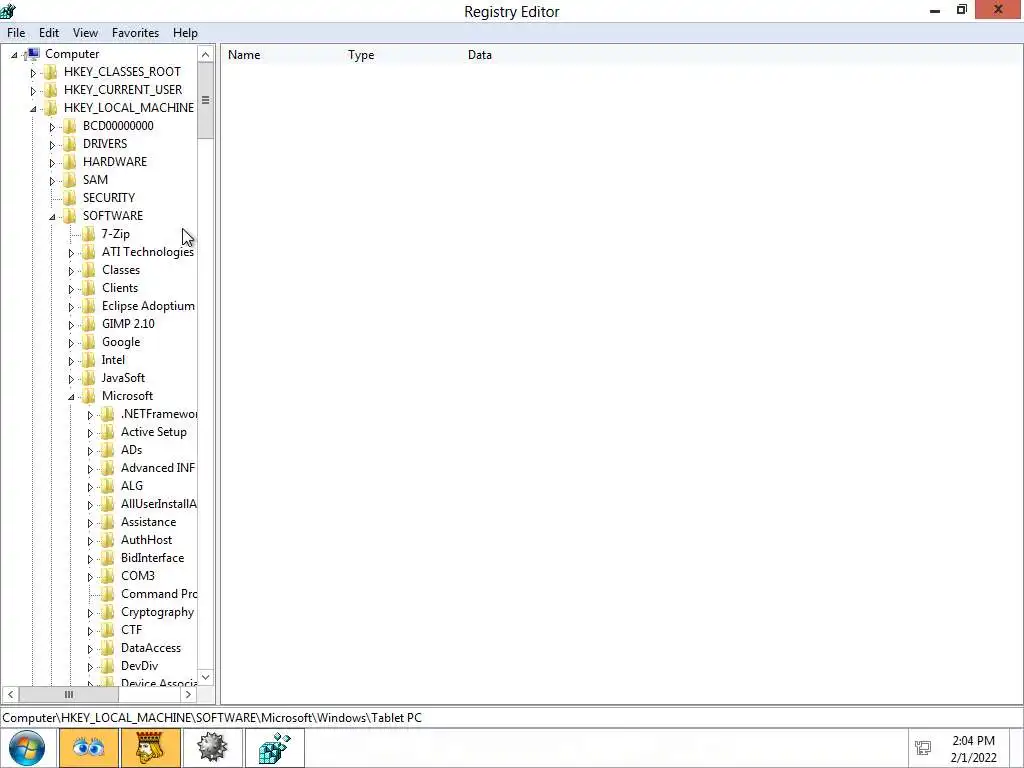The height and width of the screenshot is (768, 1024).
Task: Expand HKEY_CLASSES_ROOT arrow
Action: pyautogui.click(x=33, y=73)
